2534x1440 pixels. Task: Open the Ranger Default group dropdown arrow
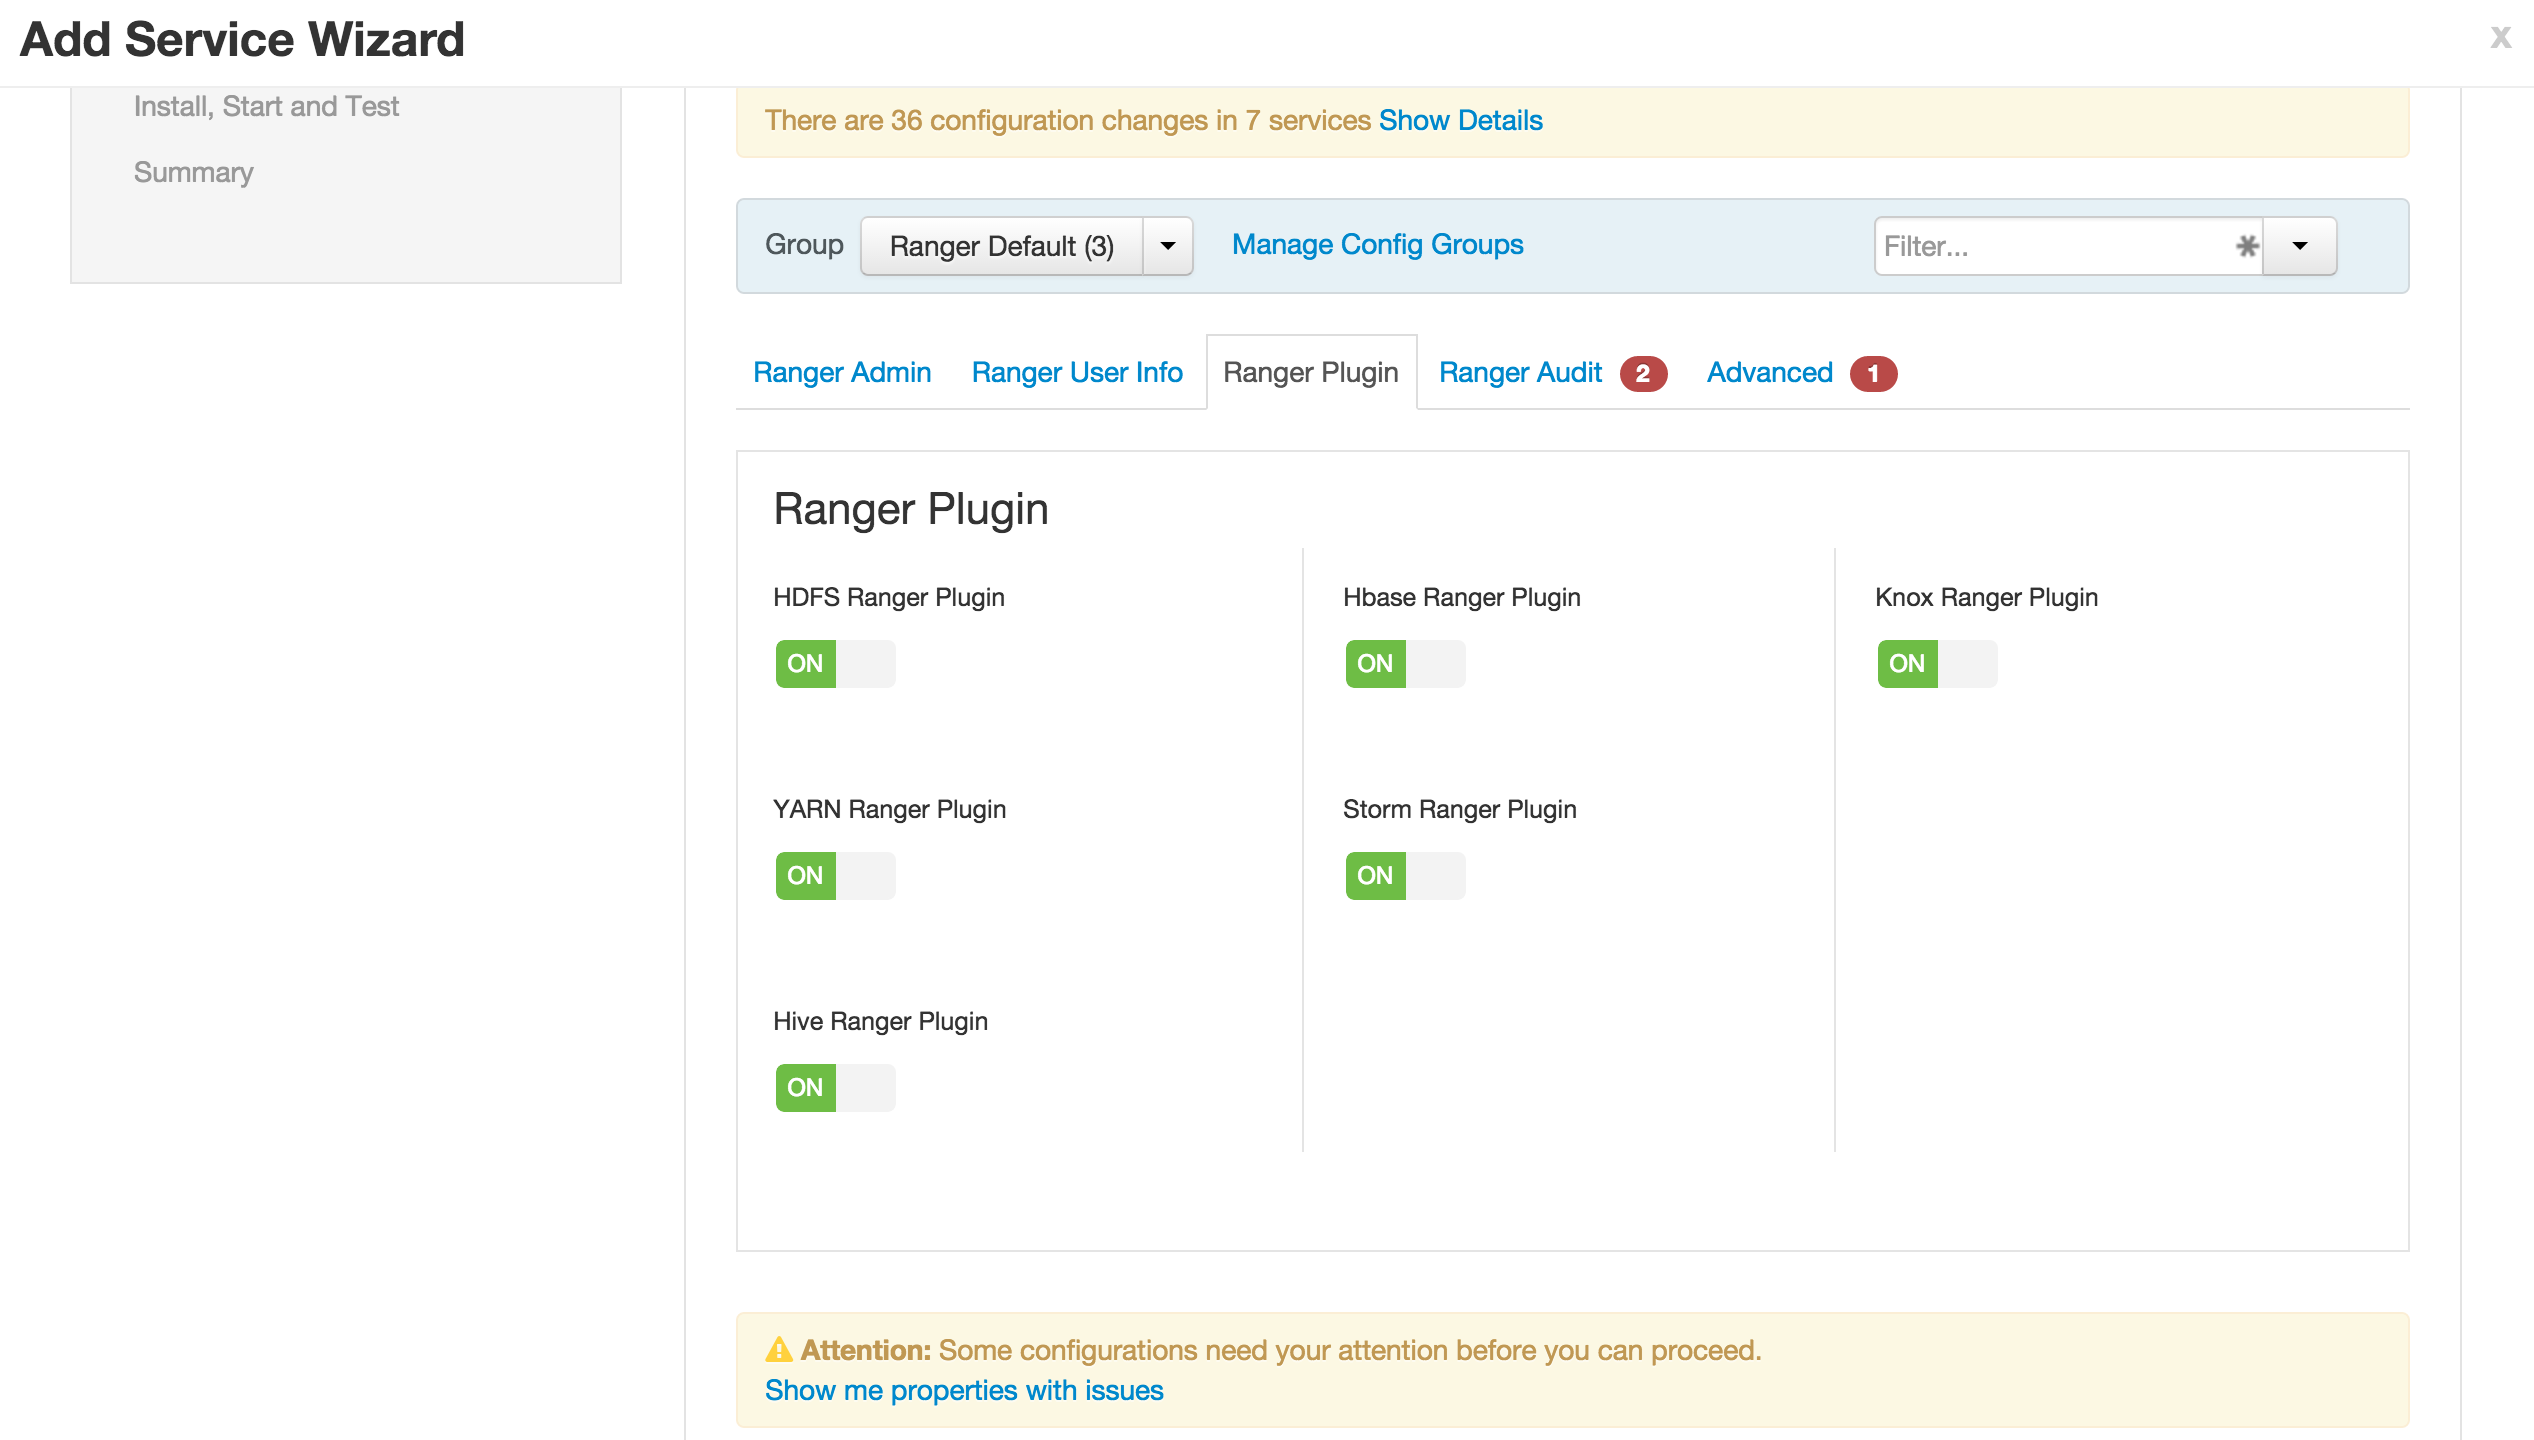point(1167,246)
